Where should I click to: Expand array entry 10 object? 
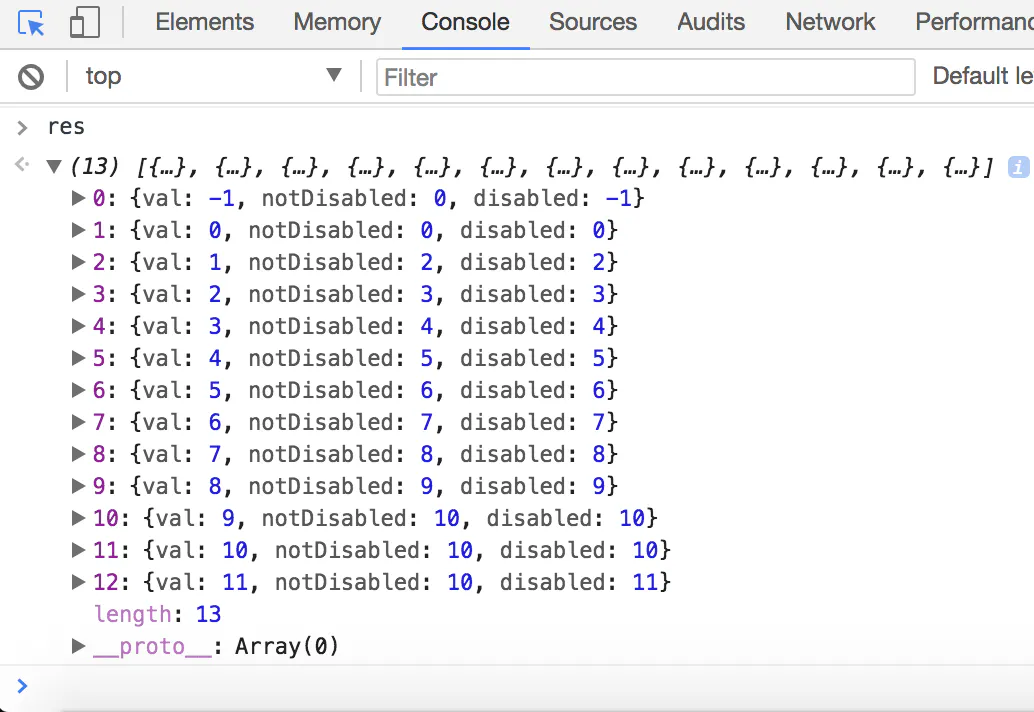point(78,518)
